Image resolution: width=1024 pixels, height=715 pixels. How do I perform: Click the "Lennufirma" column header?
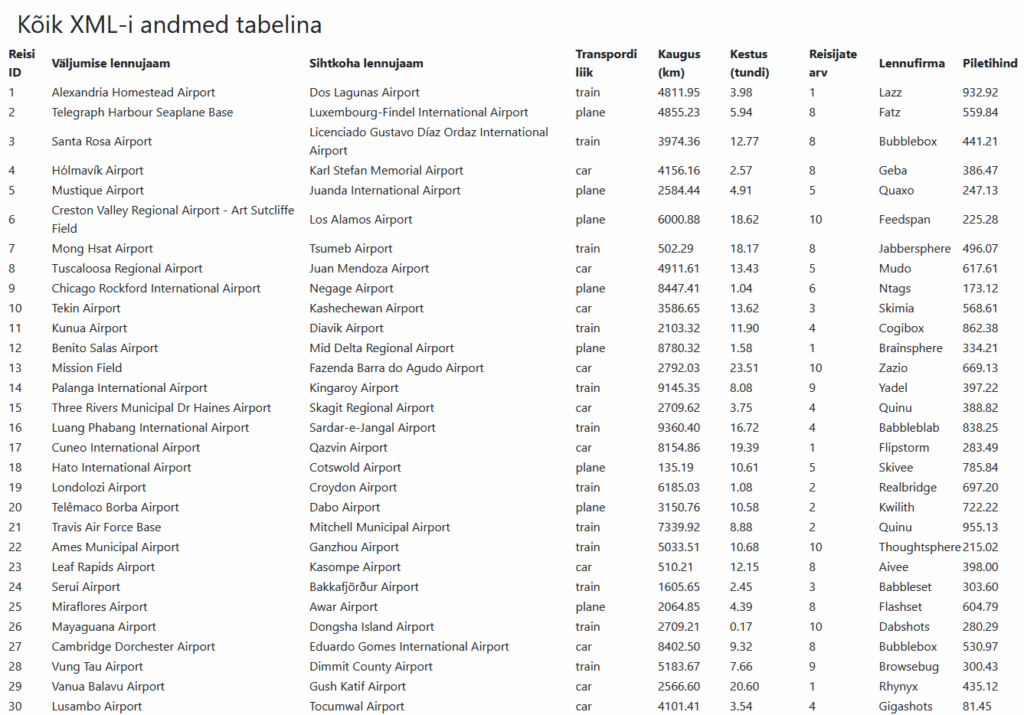pos(912,63)
